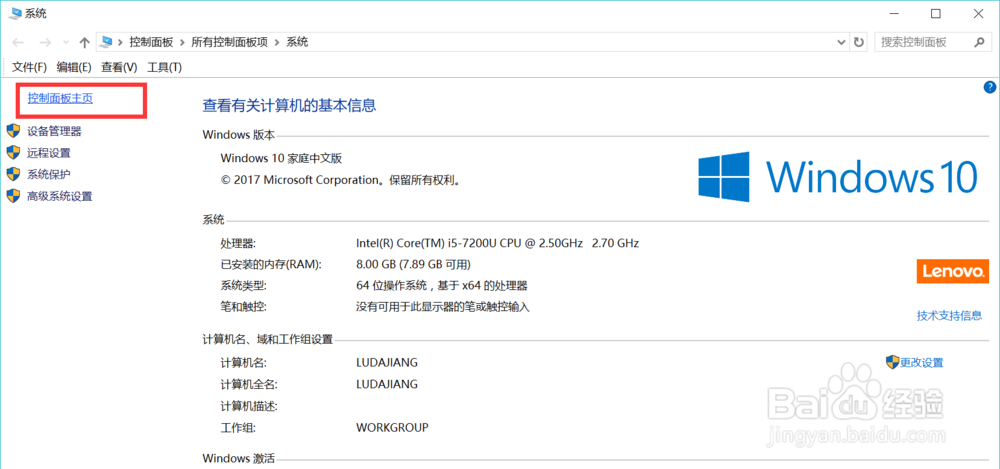Image resolution: width=1000 pixels, height=469 pixels.
Task: Select 所有控制面板项 breadcrumb
Action: click(230, 42)
